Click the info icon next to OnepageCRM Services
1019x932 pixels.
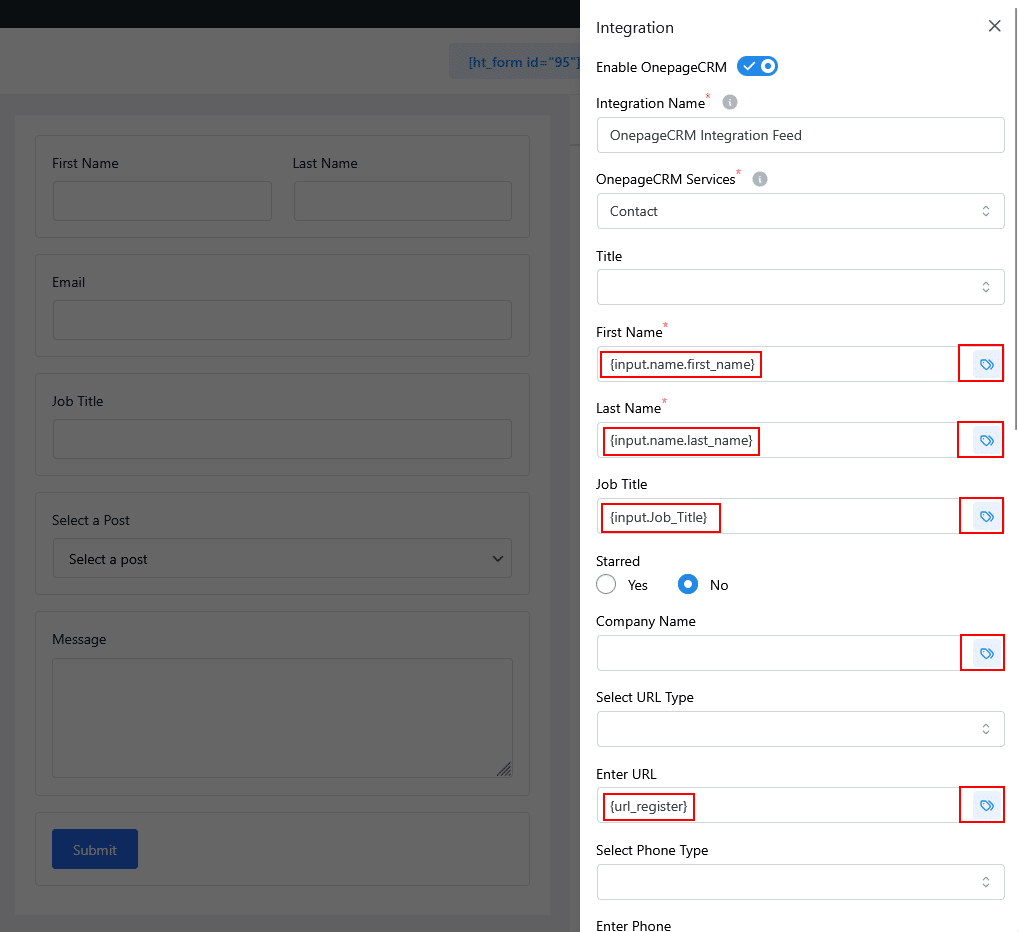click(x=760, y=179)
